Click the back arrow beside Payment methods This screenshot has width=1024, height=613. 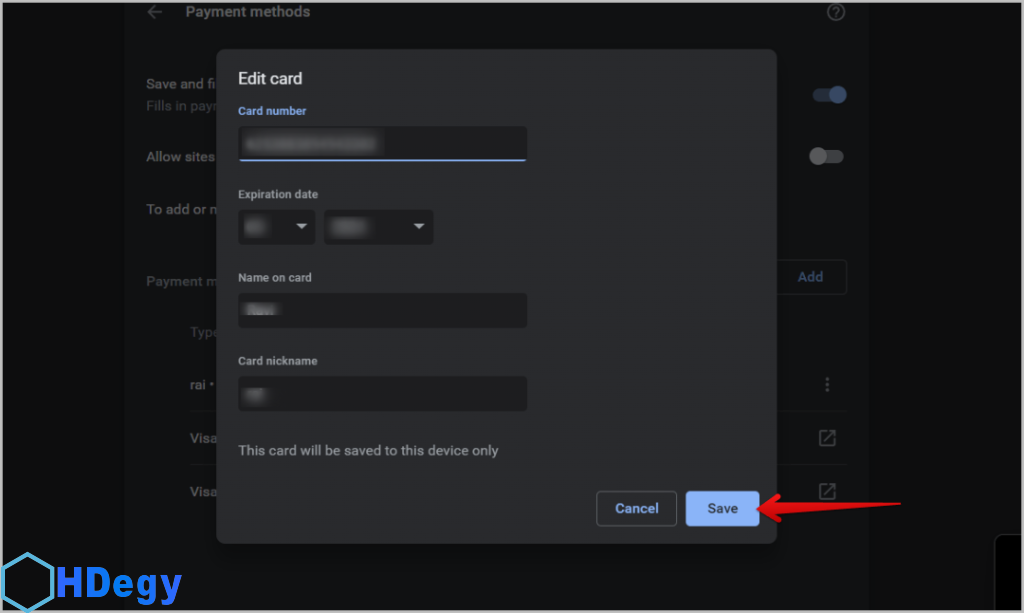(x=154, y=13)
